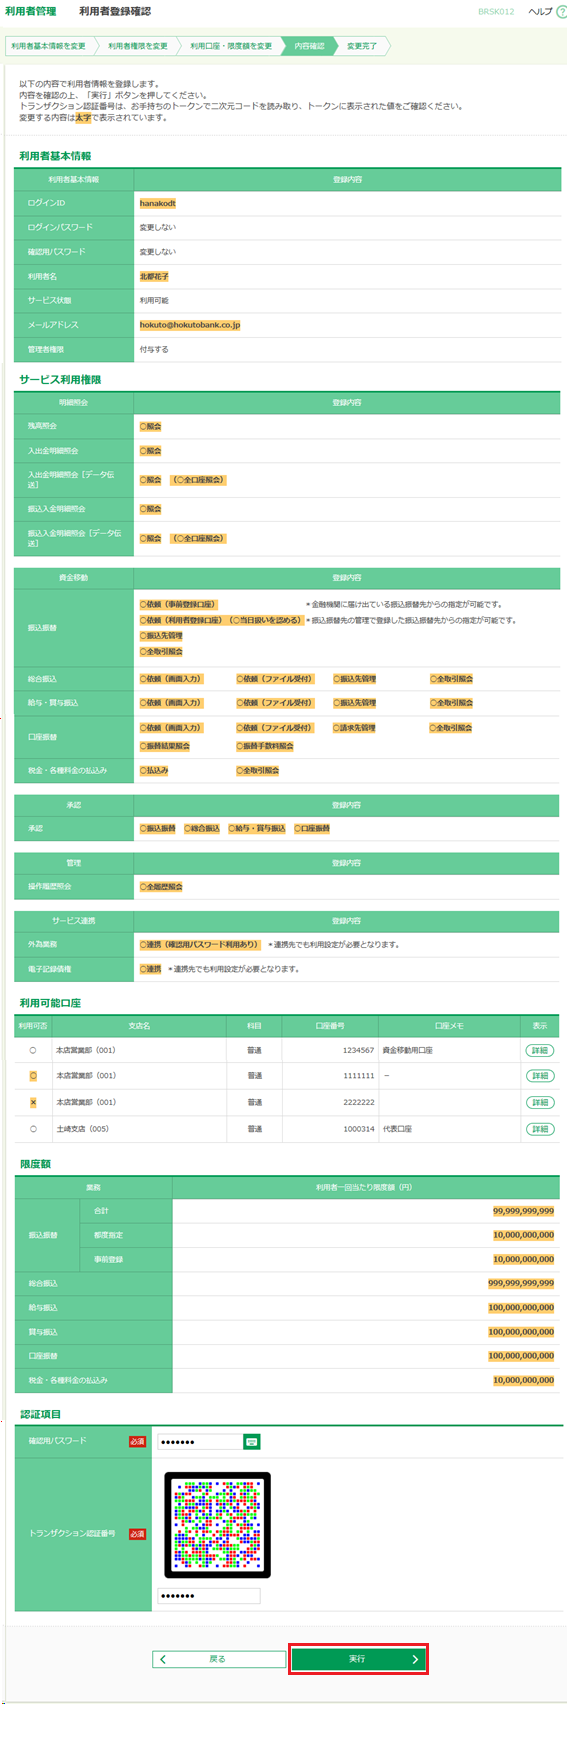
Task: Click the 限度額 section heading
Action: pos(35,1164)
